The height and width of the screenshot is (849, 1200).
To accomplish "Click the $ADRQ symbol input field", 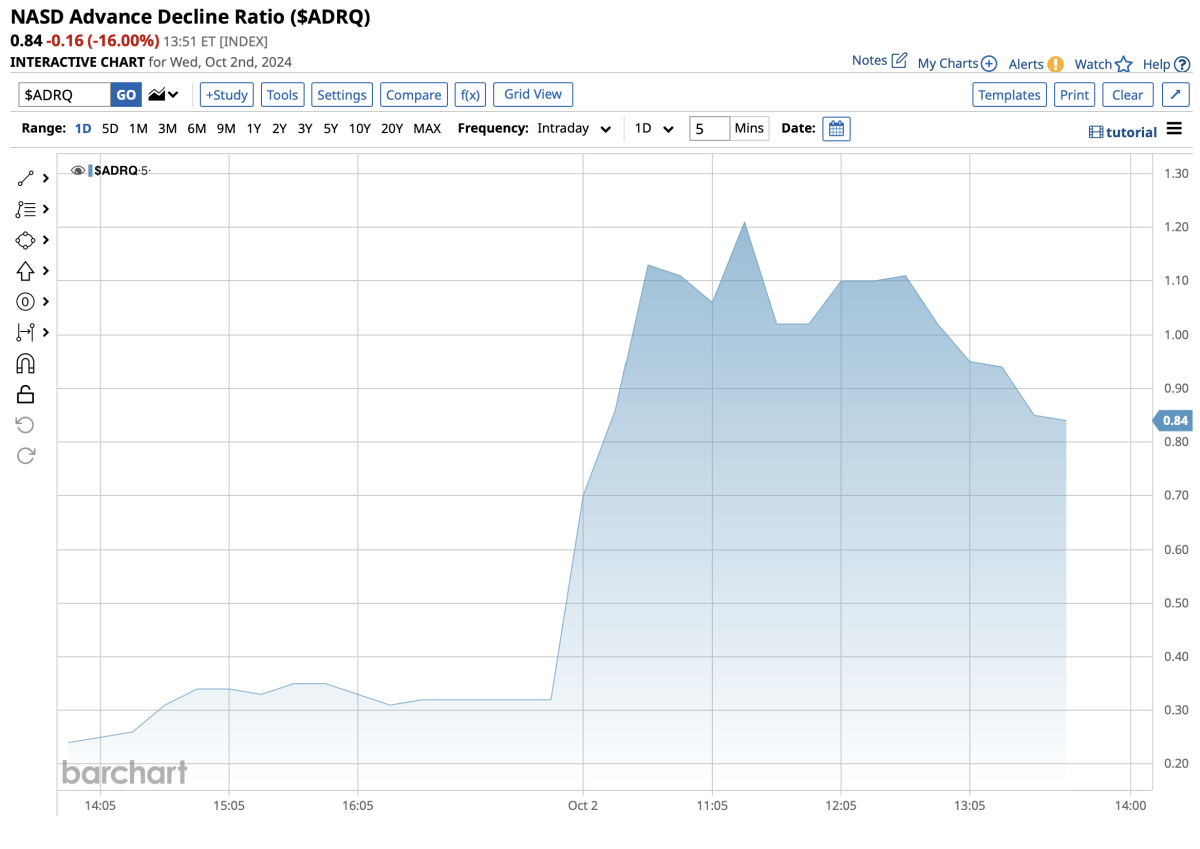I will point(65,95).
